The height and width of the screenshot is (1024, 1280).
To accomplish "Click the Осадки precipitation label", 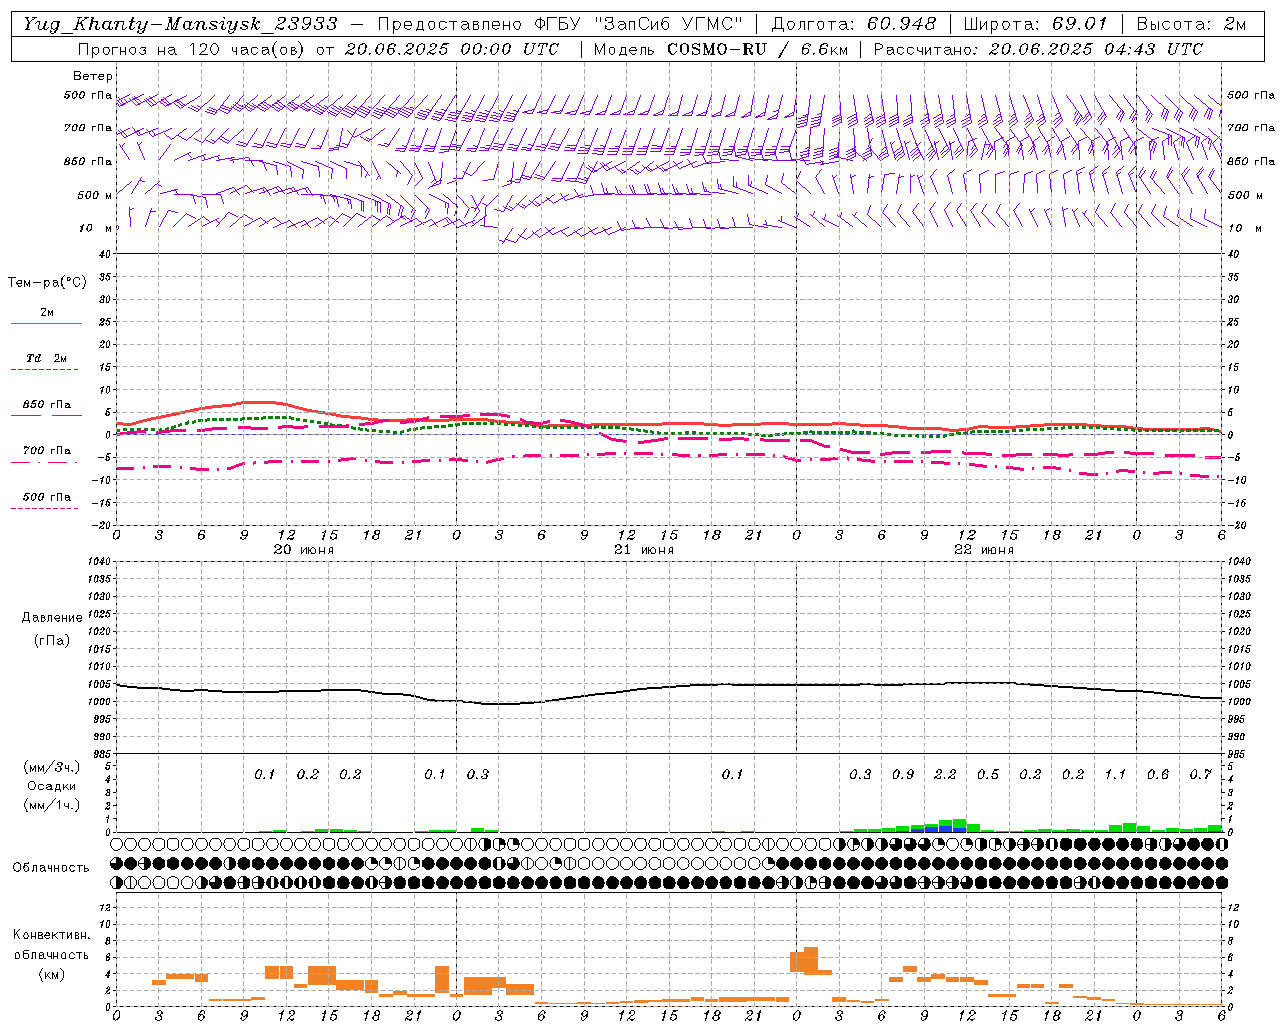I will coord(51,786).
